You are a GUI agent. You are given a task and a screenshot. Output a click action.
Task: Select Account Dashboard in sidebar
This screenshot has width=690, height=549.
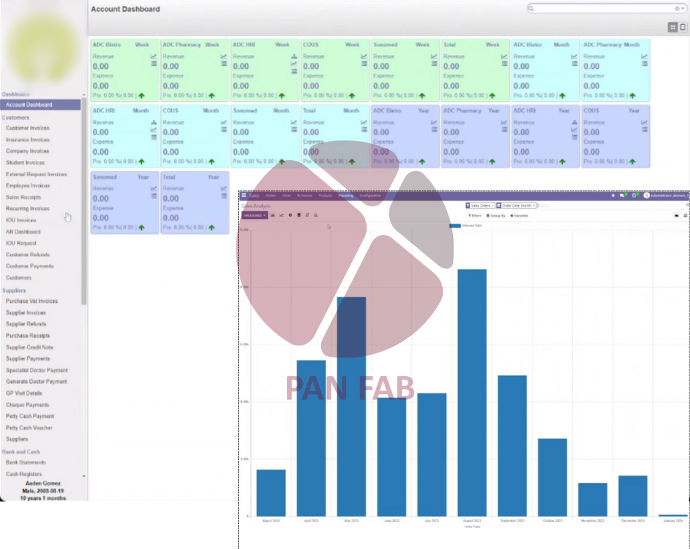point(40,105)
